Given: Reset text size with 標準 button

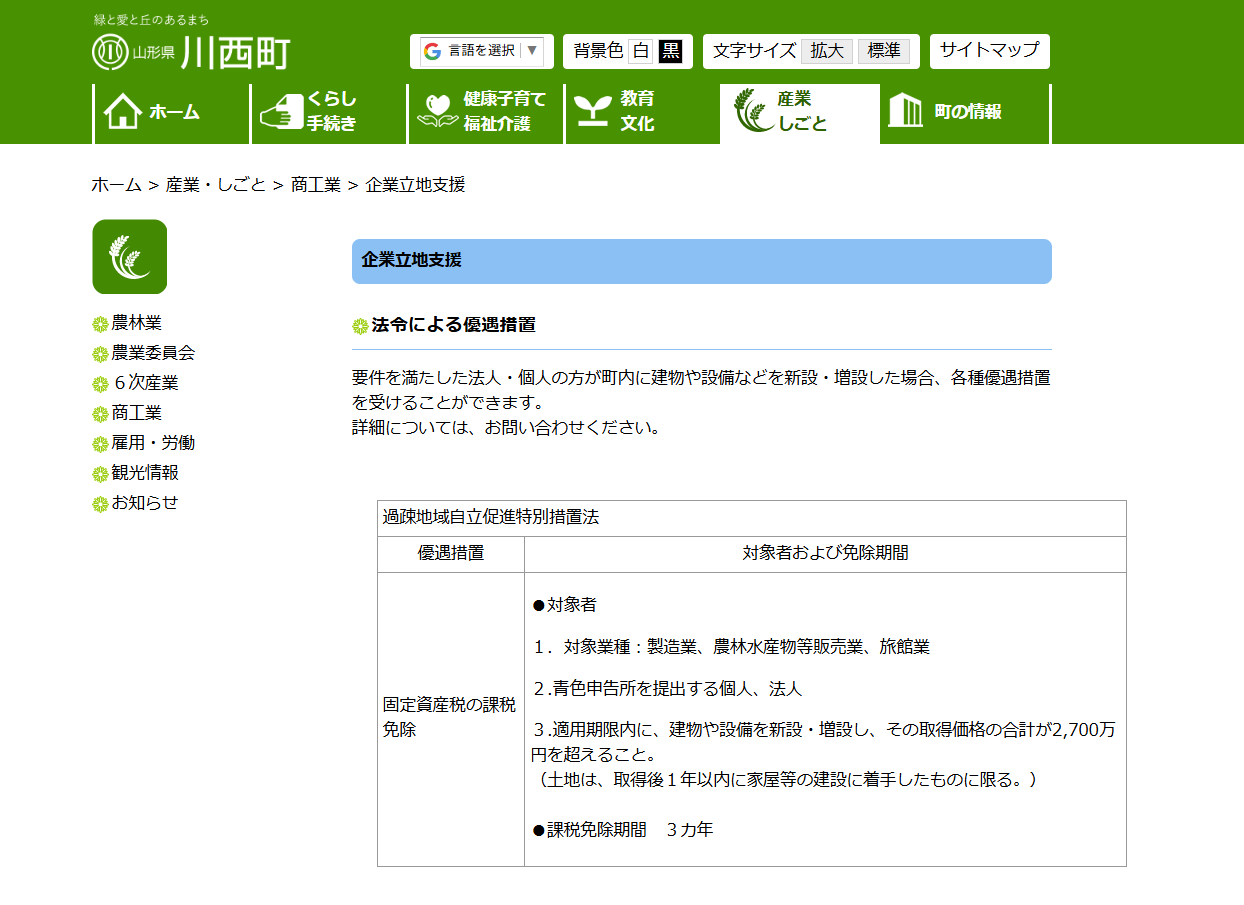Looking at the screenshot, I should pos(884,51).
